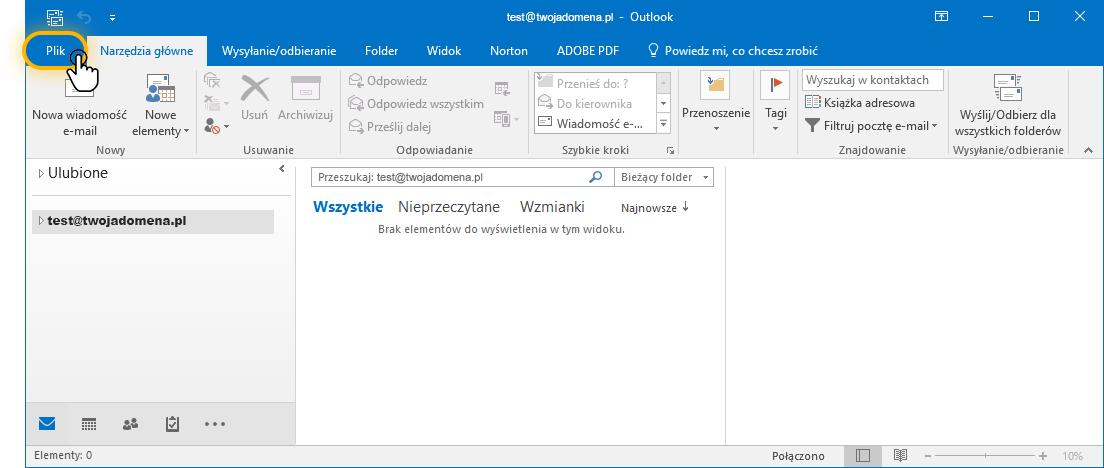
Task: Switch to the Wysyłanie/odbieranie ribbon tab
Action: [x=278, y=50]
